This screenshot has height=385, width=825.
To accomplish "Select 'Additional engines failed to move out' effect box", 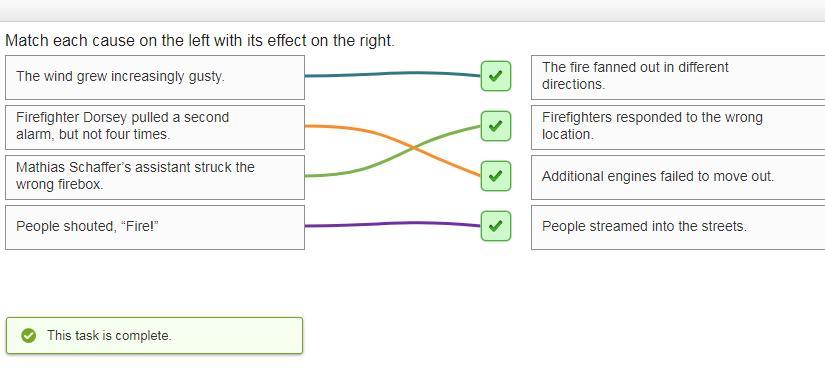I will click(678, 177).
